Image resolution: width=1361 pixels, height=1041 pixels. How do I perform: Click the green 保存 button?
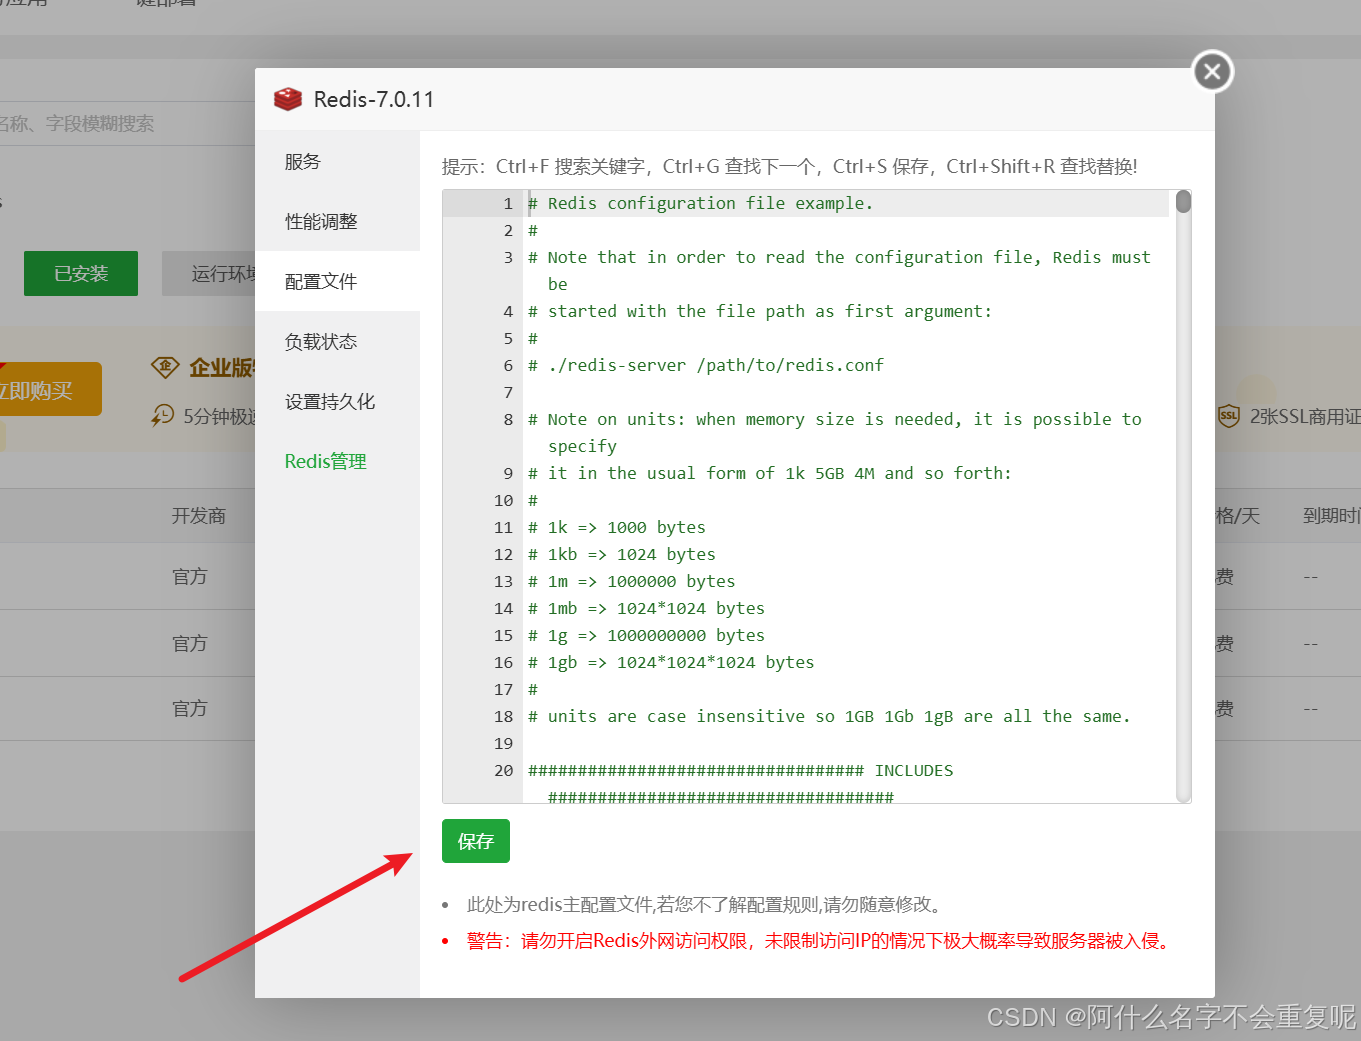tap(476, 841)
